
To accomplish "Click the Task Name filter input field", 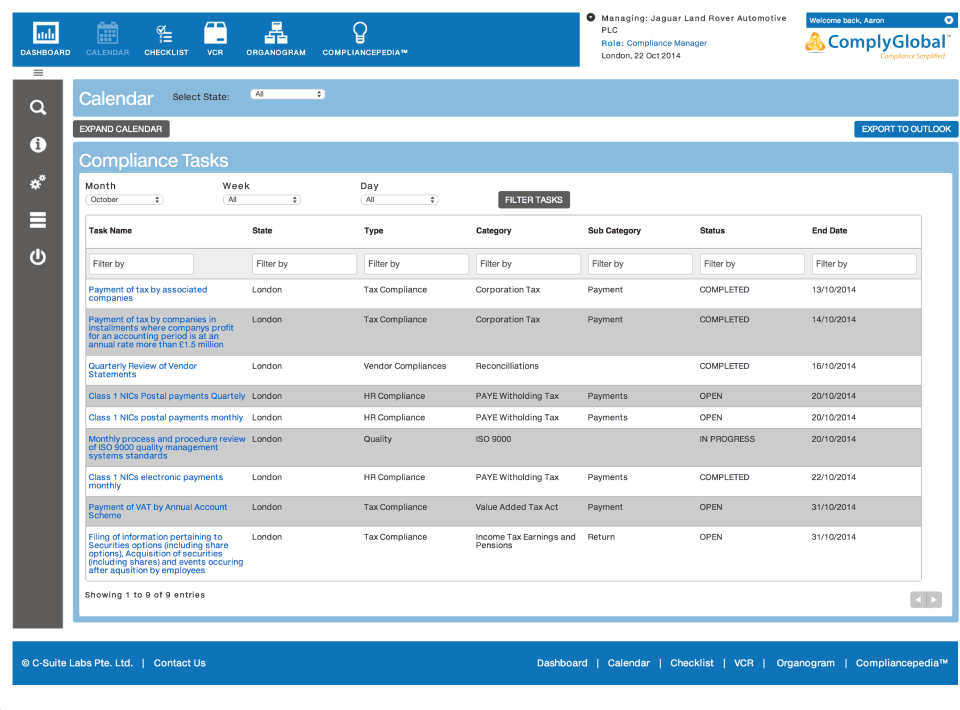I will click(139, 263).
